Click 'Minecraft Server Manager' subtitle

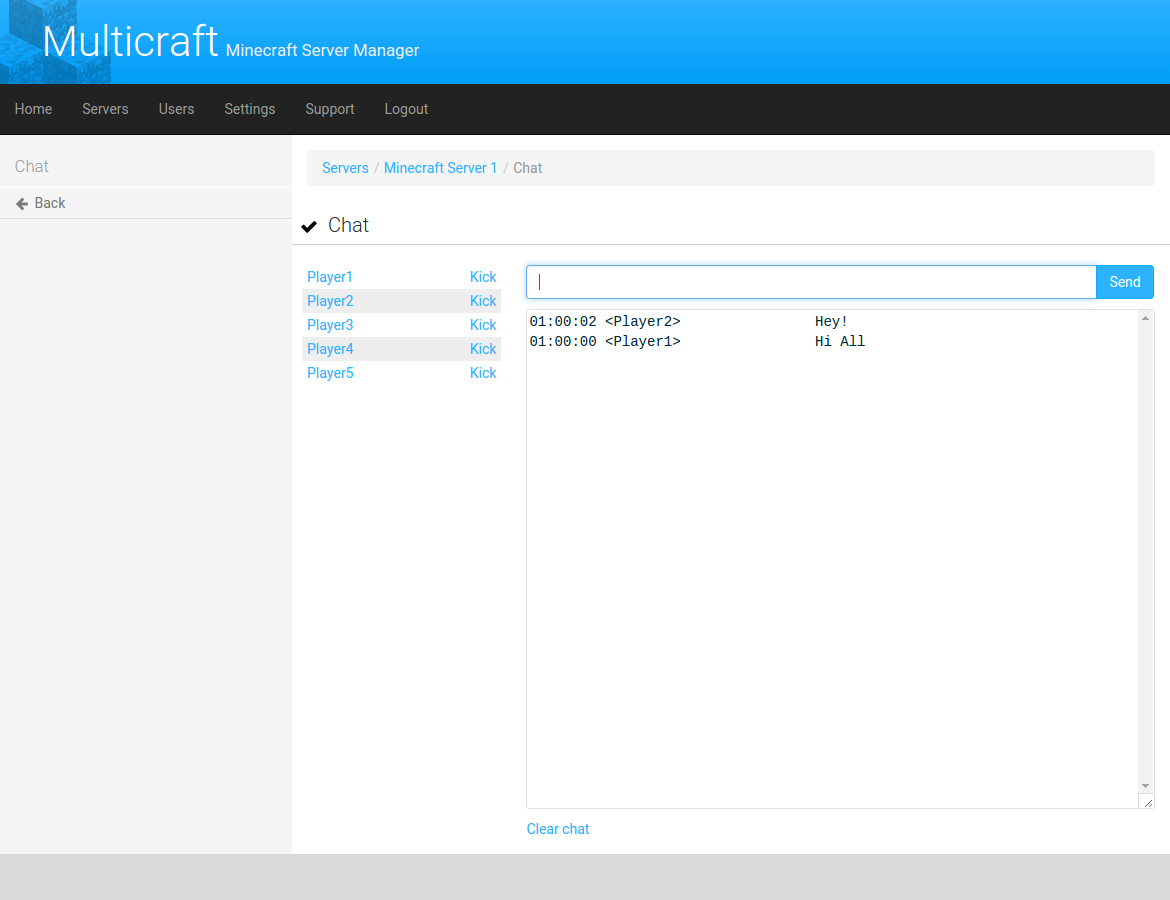point(322,50)
